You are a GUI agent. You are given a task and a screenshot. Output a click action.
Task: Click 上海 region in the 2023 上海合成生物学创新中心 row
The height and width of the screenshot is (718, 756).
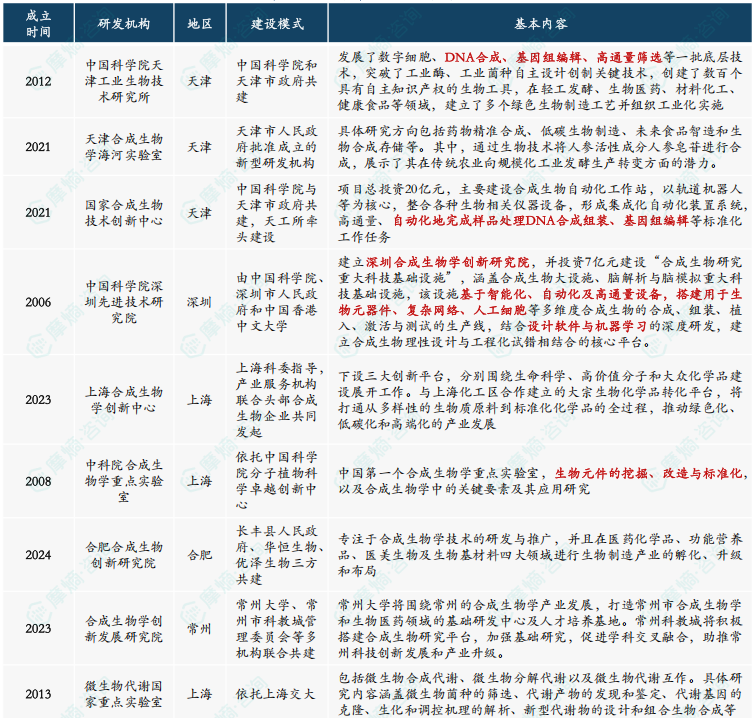click(x=200, y=400)
